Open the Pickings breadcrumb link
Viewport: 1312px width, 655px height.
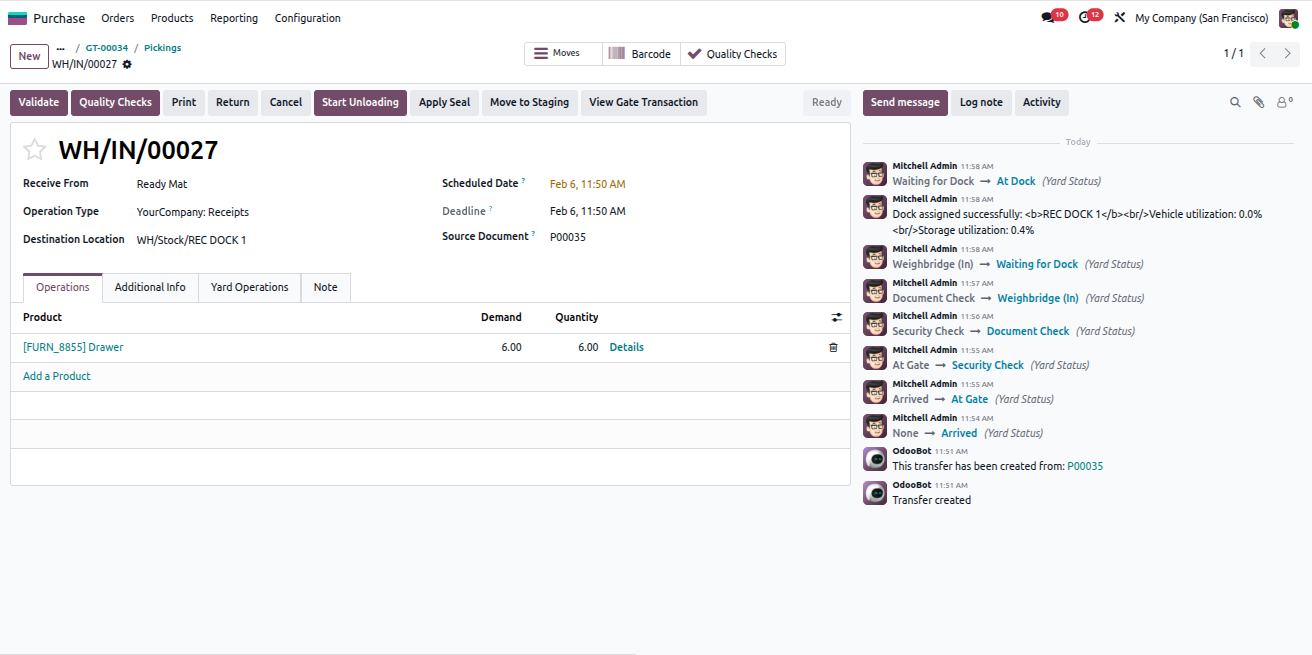tap(163, 48)
